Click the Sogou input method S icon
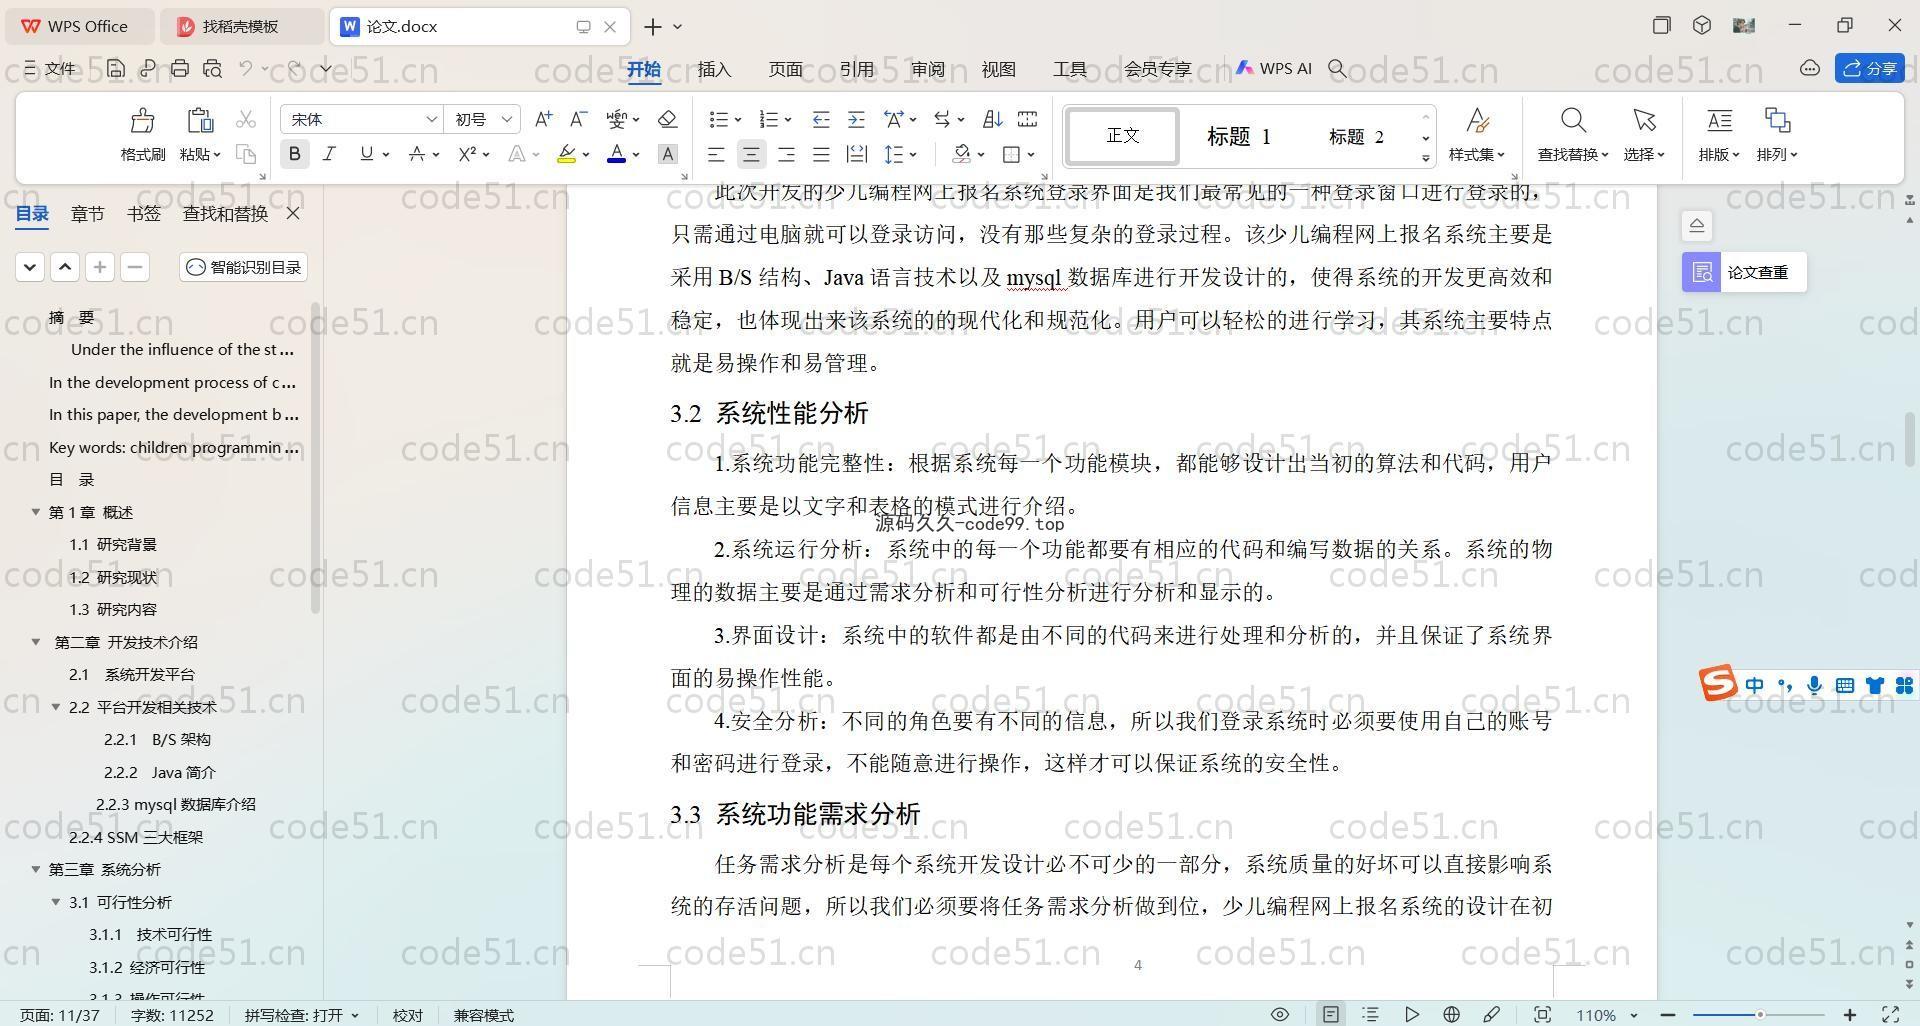The height and width of the screenshot is (1026, 1920). [1717, 684]
